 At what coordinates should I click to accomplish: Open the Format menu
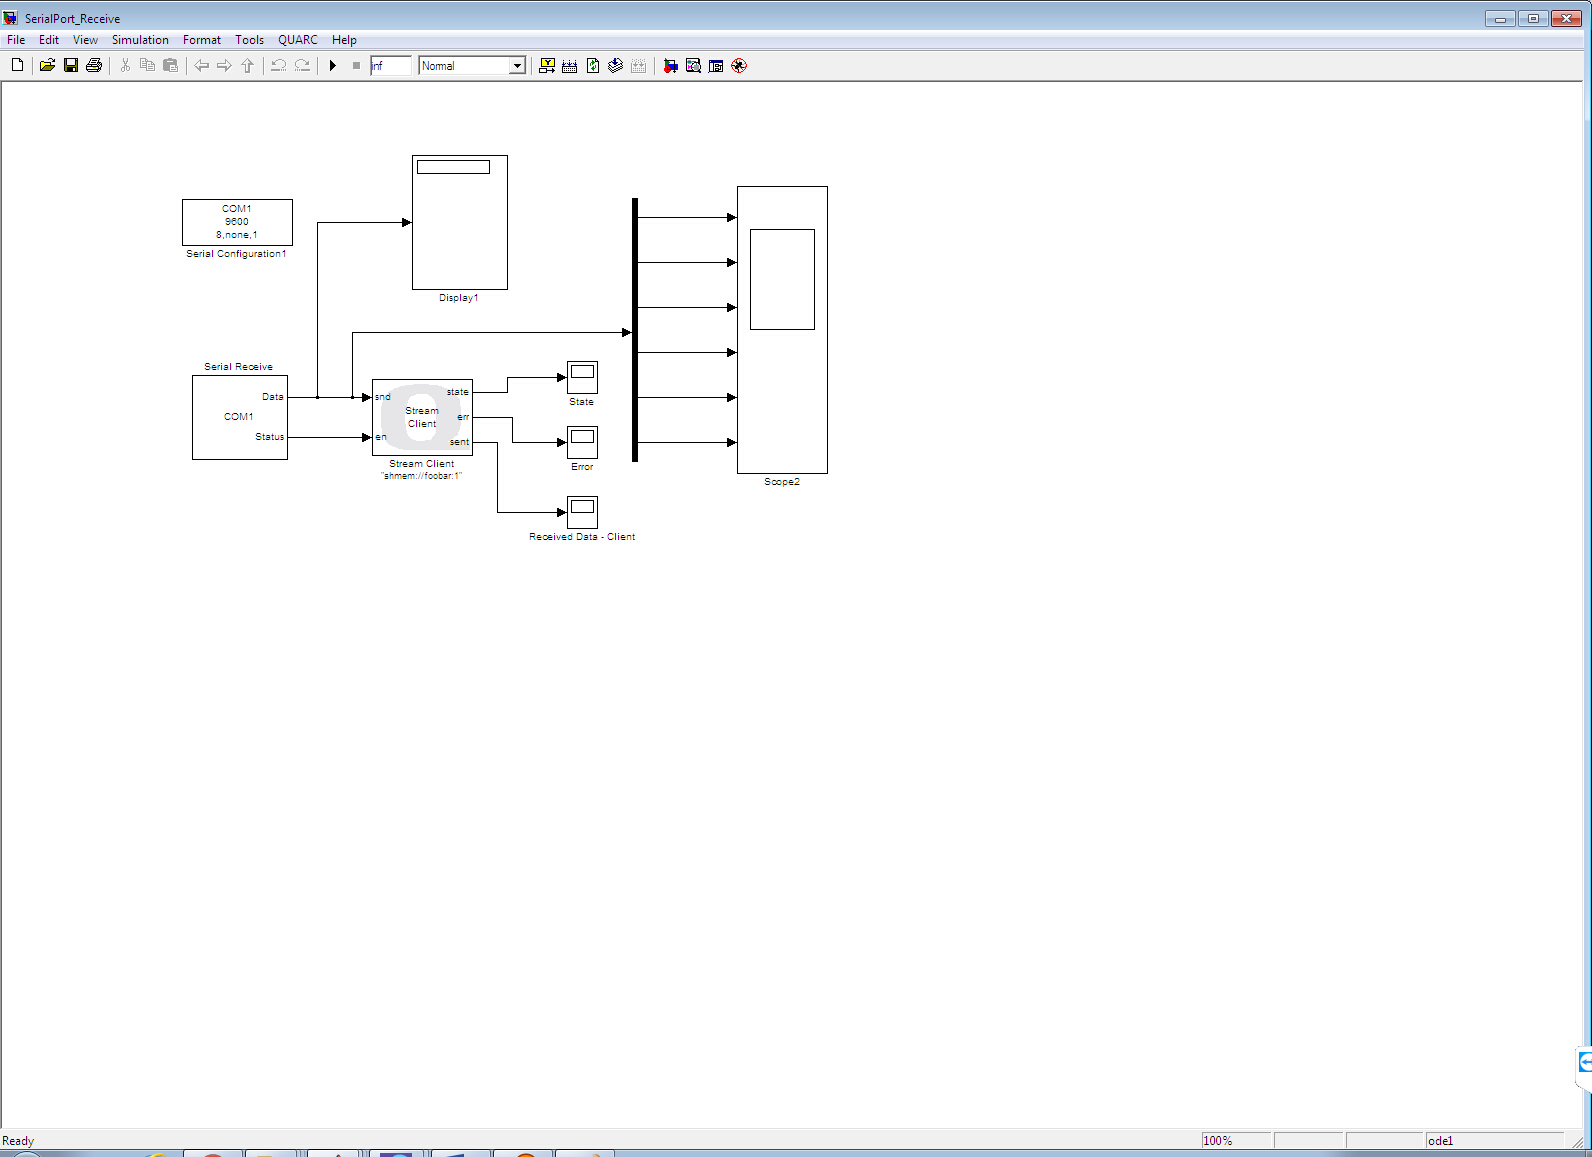pyautogui.click(x=201, y=40)
